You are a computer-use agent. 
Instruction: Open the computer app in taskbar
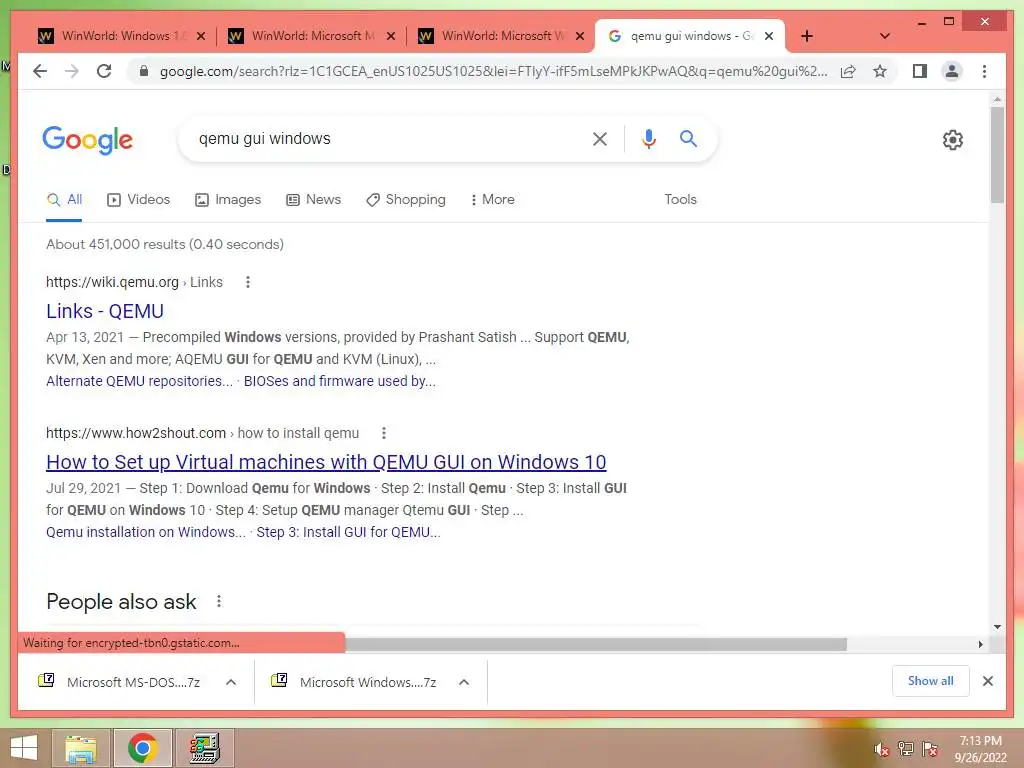click(x=204, y=748)
